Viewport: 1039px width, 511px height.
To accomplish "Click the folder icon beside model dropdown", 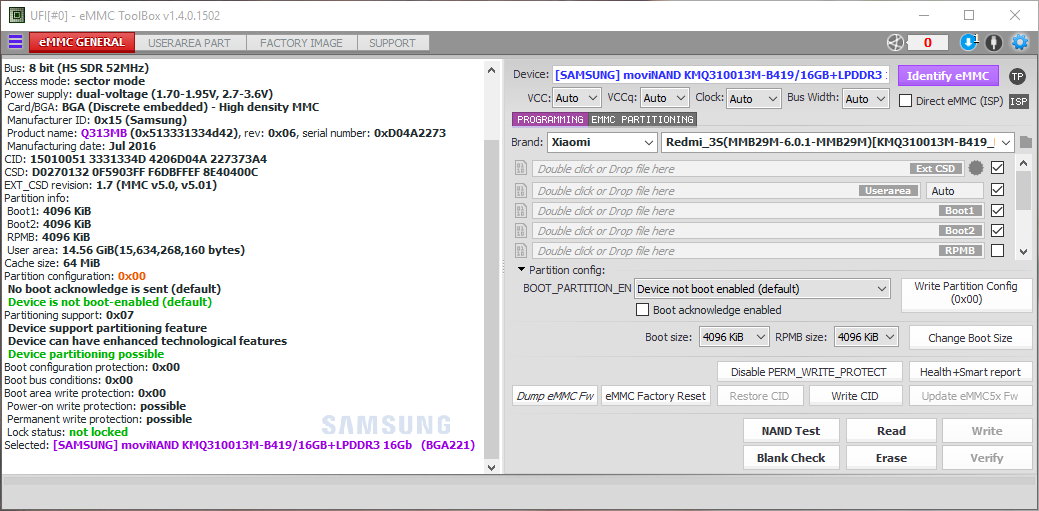I will pyautogui.click(x=1026, y=142).
